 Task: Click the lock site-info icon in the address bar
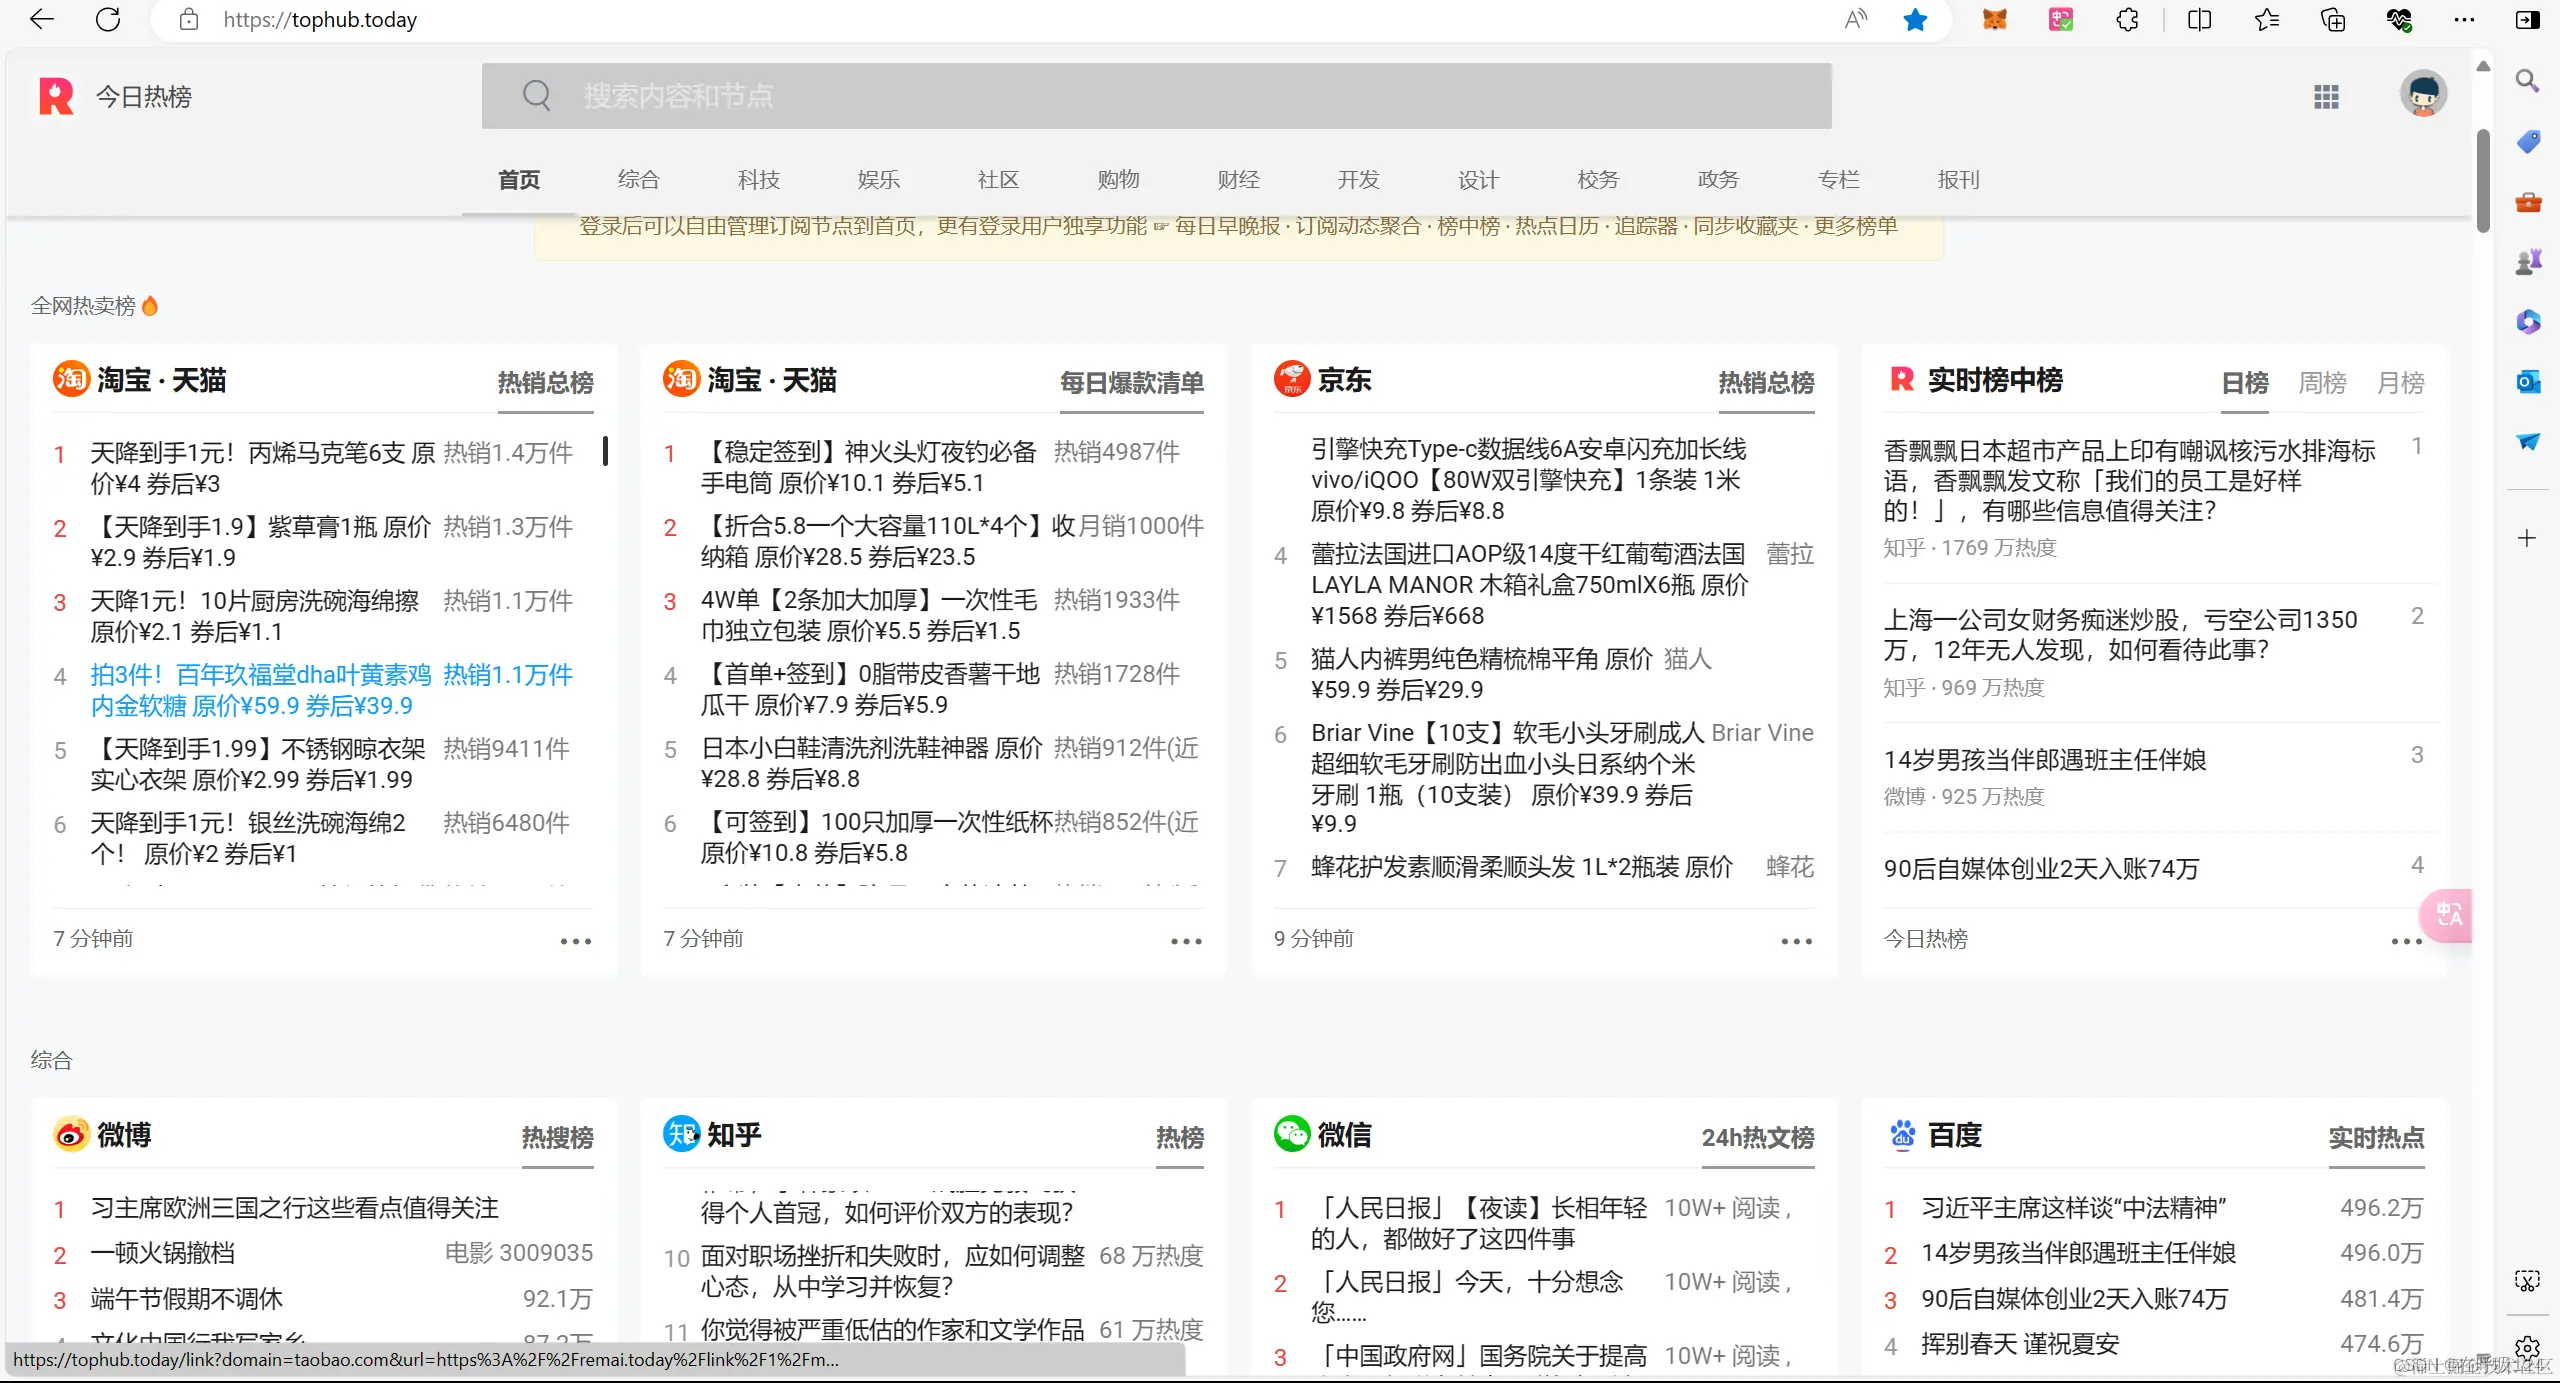pyautogui.click(x=189, y=19)
